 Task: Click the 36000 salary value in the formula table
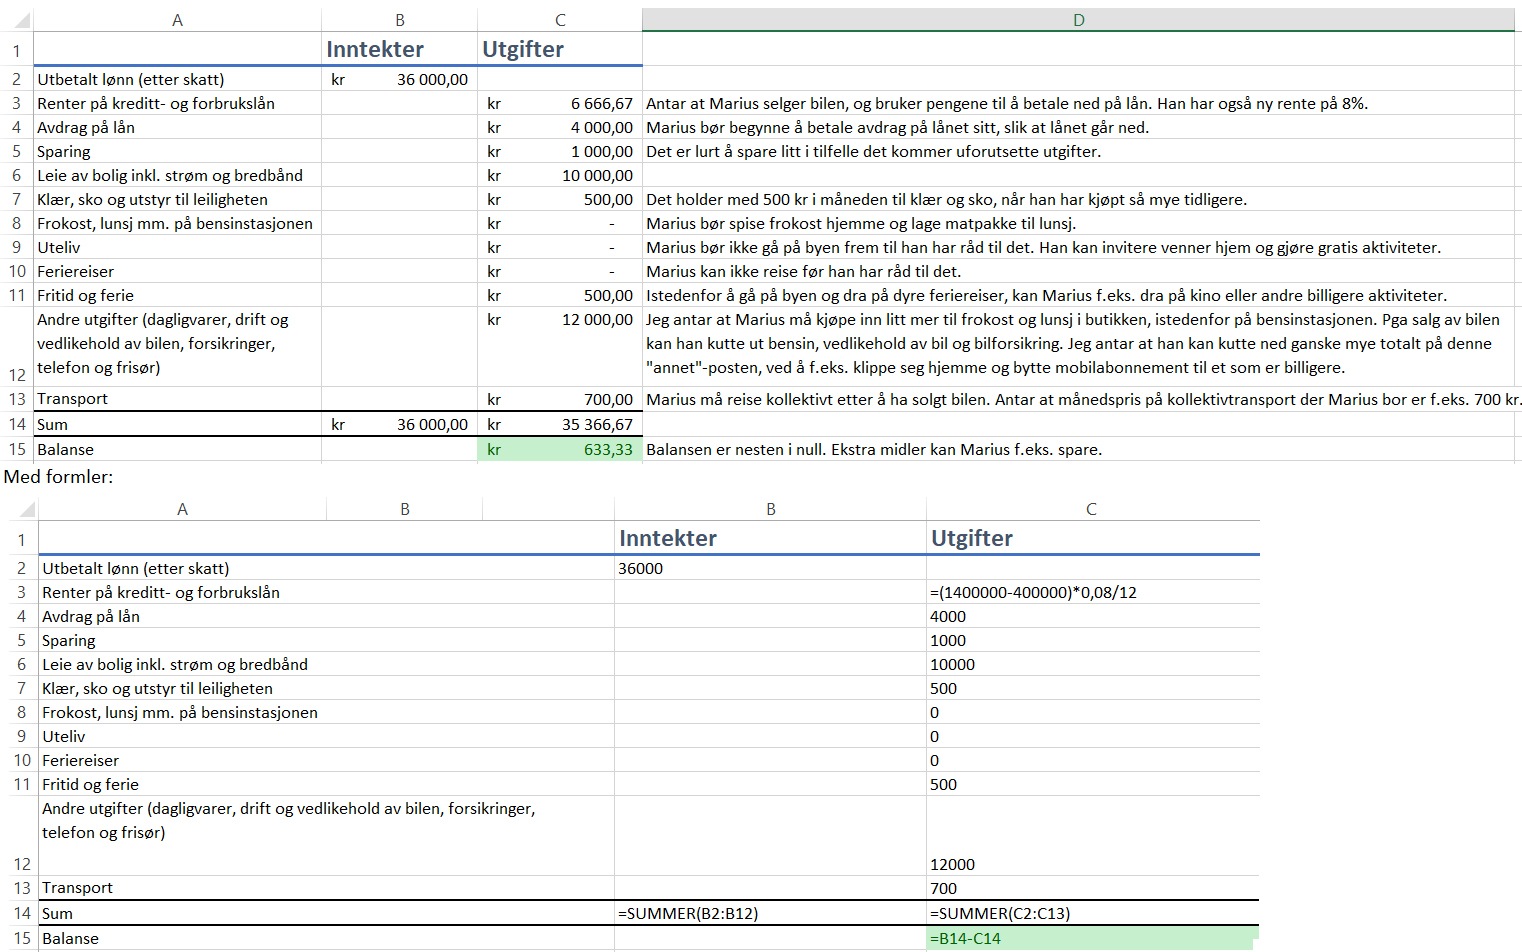tap(641, 568)
